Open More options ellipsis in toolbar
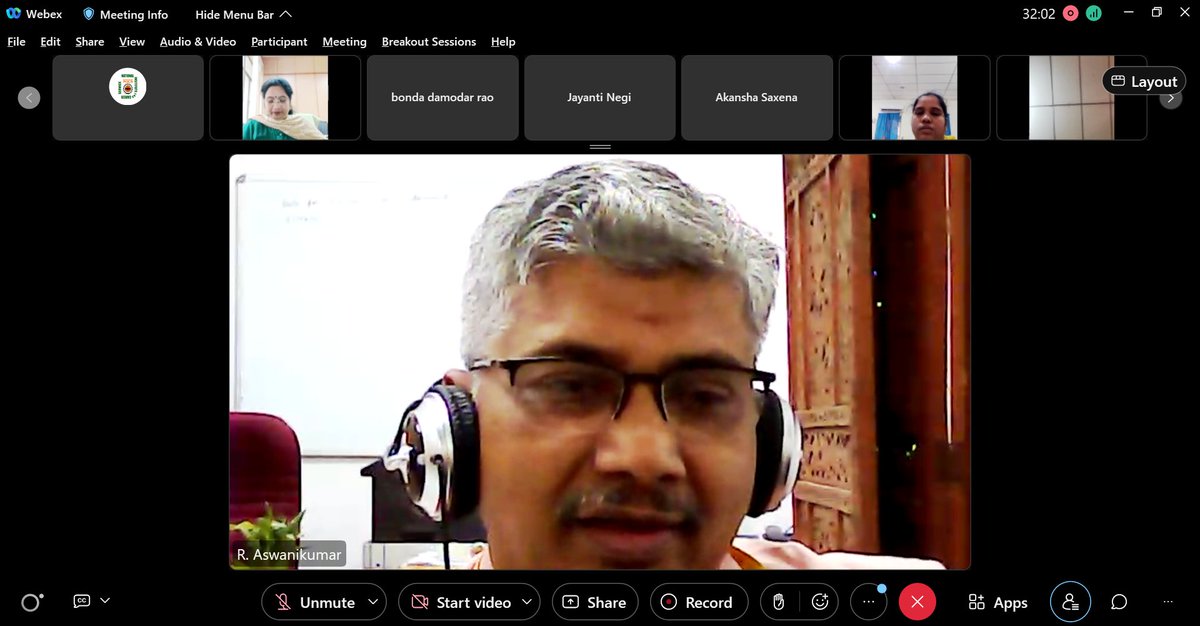The height and width of the screenshot is (626, 1200). click(868, 602)
